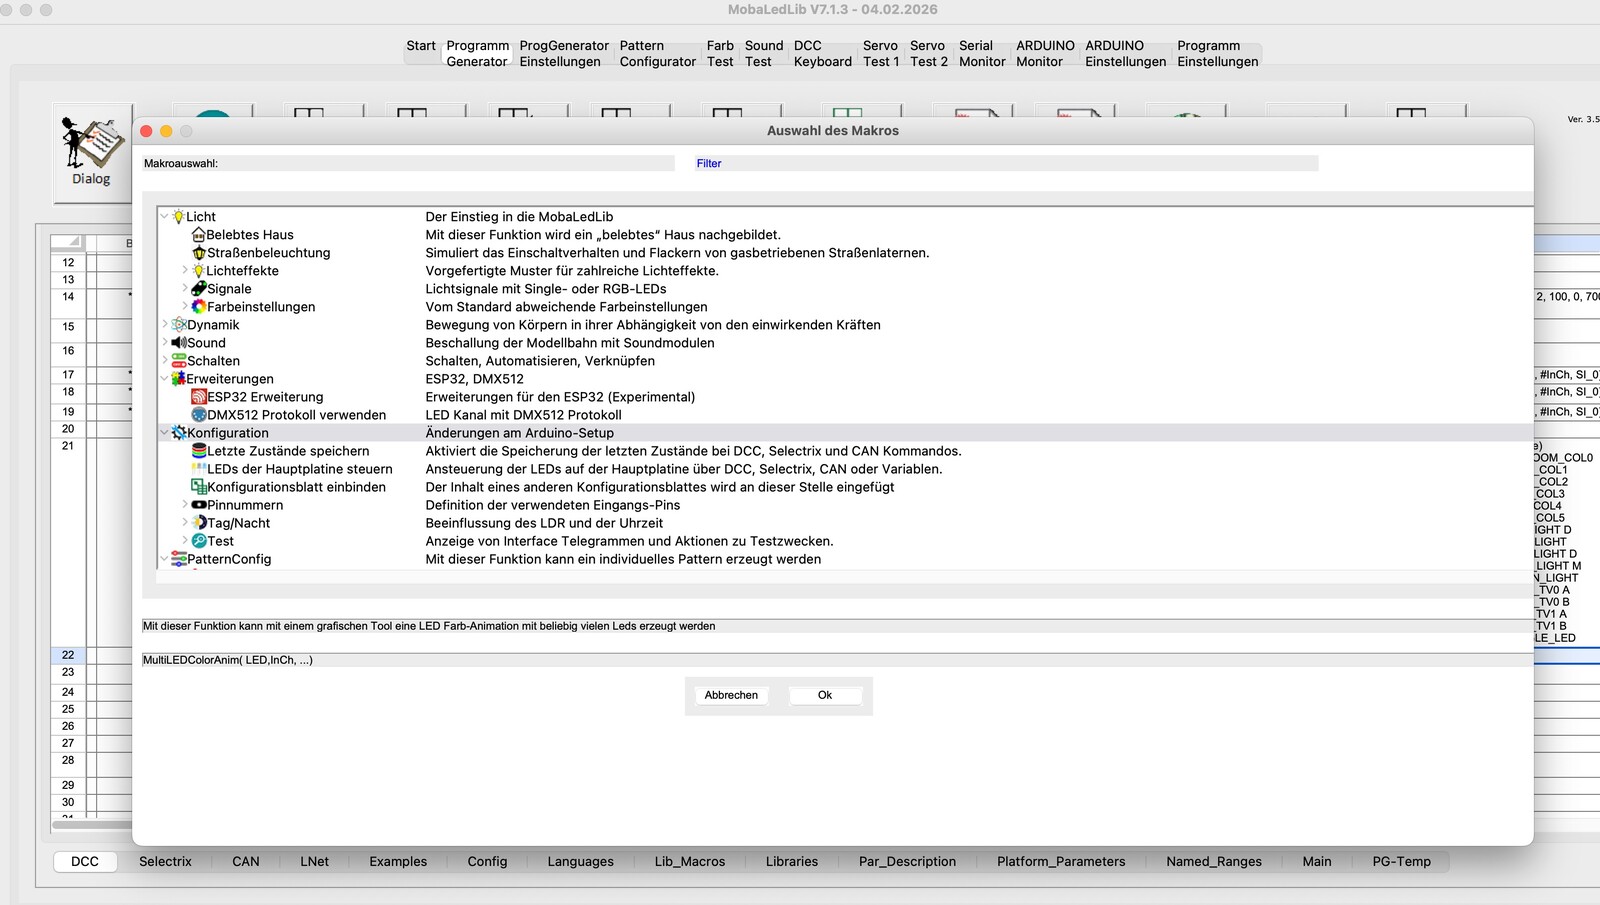1600x905 pixels.
Task: Select the ESP32 Erweiterung icon
Action: click(199, 397)
